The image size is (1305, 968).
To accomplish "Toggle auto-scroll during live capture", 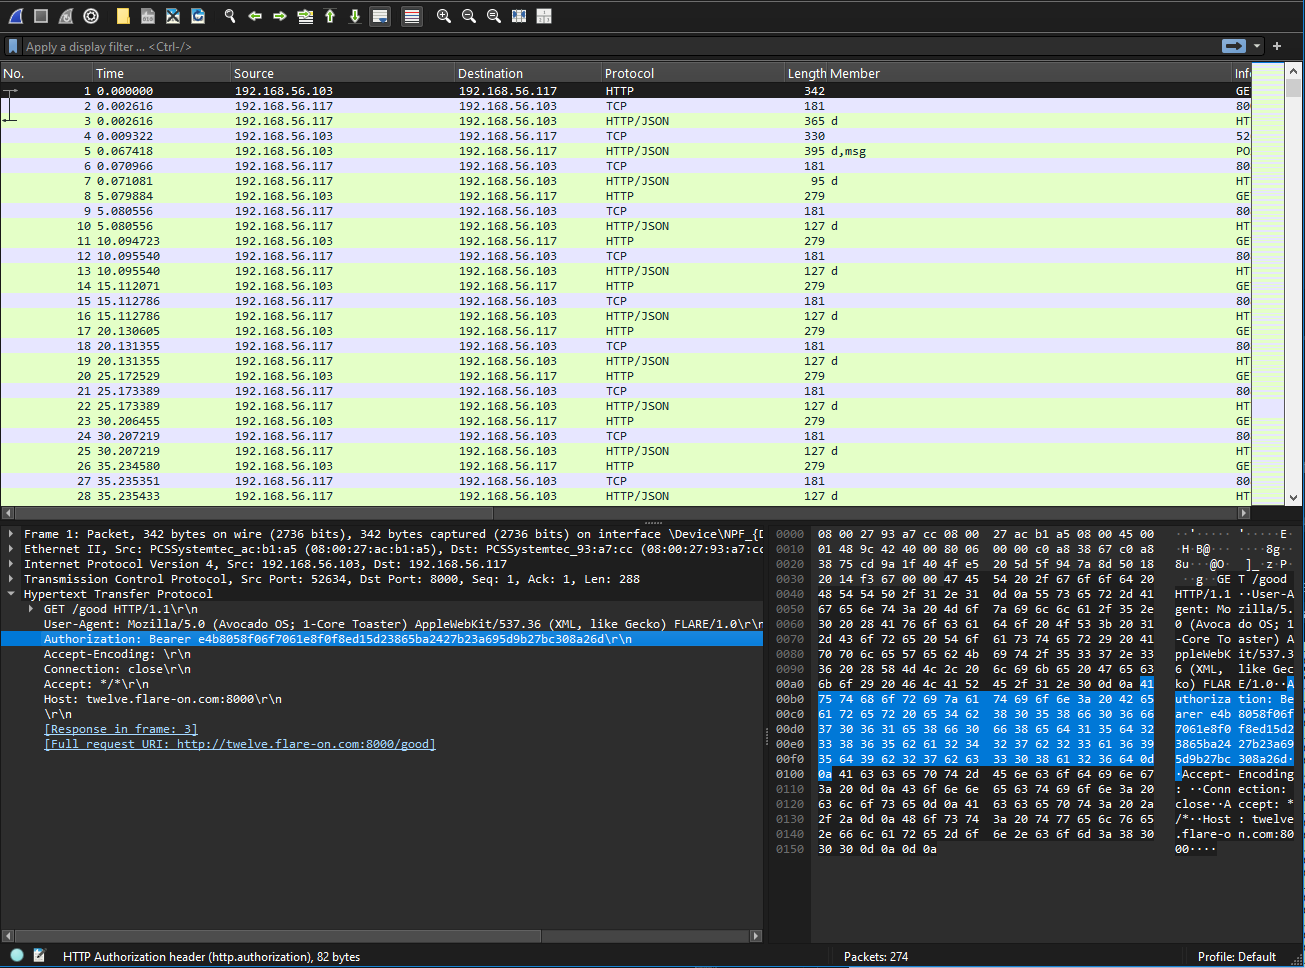I will 380,16.
